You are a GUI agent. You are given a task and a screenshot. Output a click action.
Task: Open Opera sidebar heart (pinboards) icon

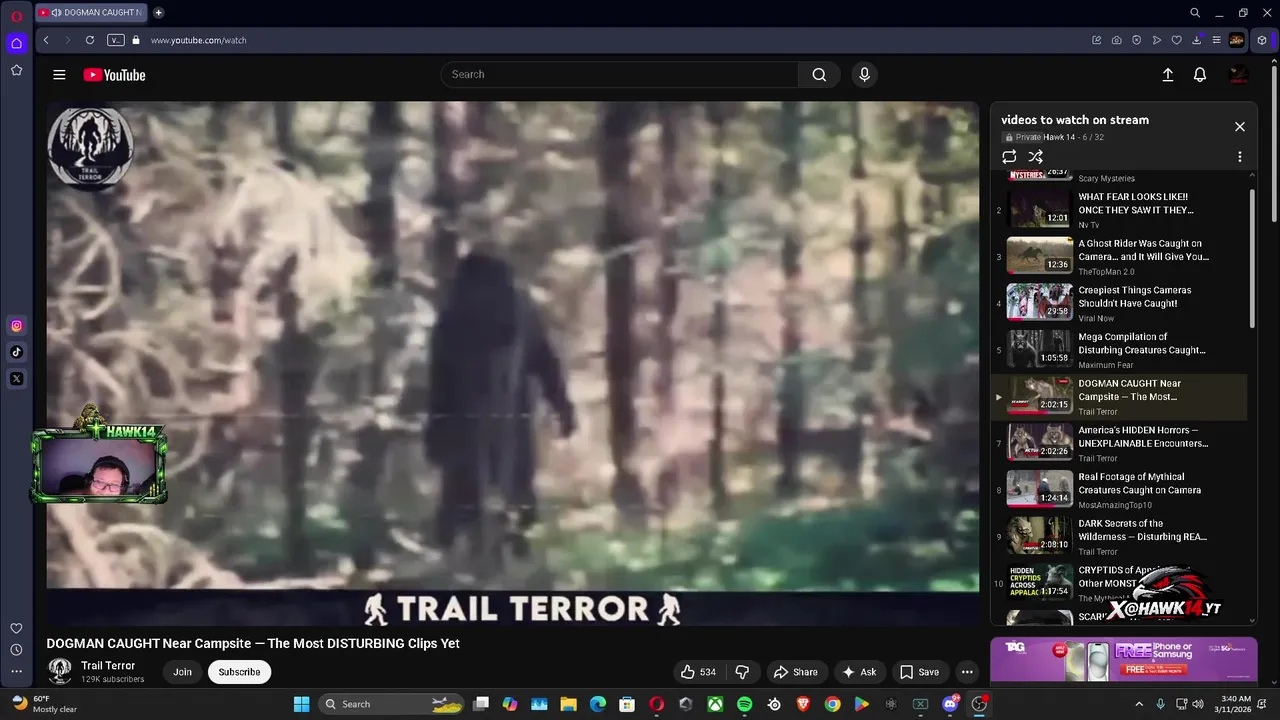tap(16, 628)
